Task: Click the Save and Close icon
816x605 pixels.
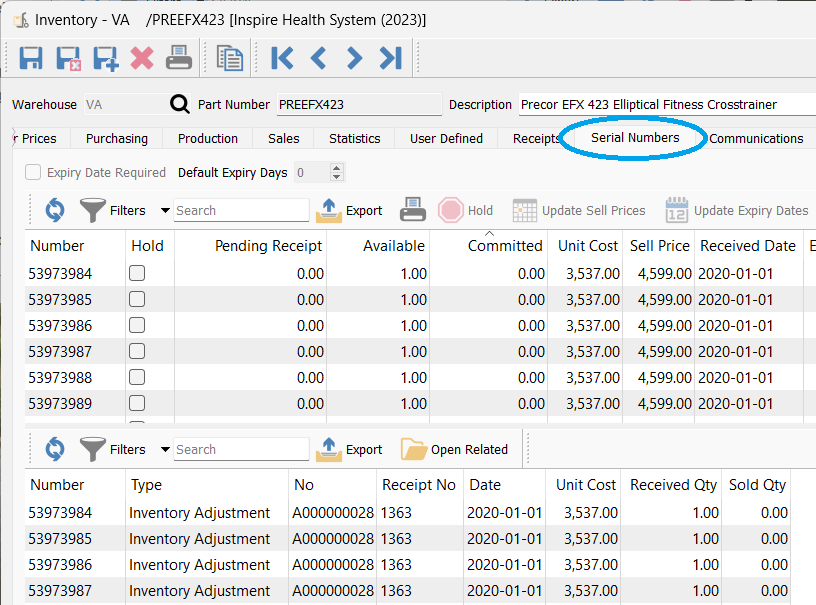Action: coord(68,58)
